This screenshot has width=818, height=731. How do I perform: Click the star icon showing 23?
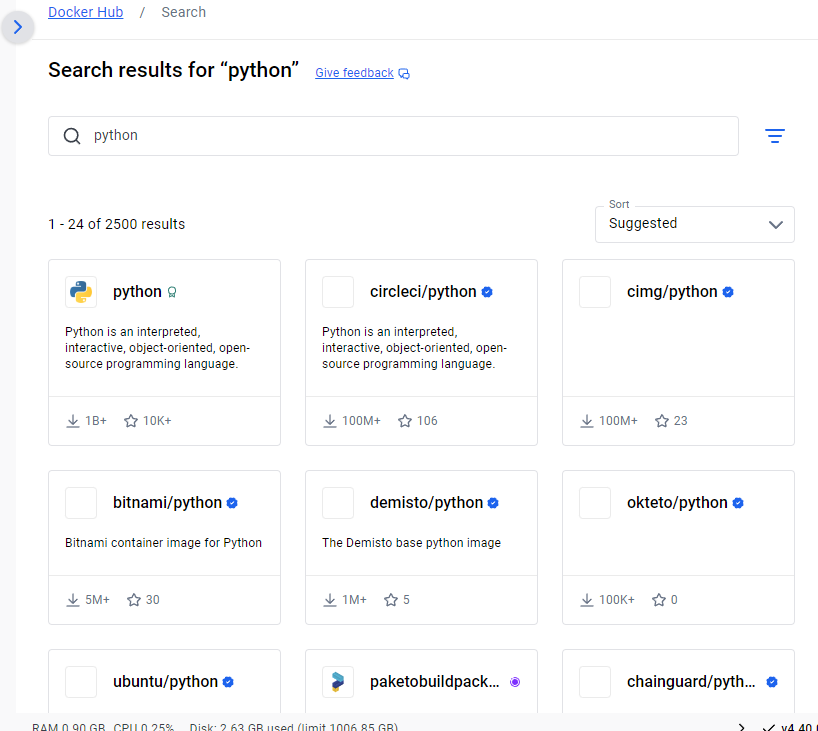tap(662, 421)
